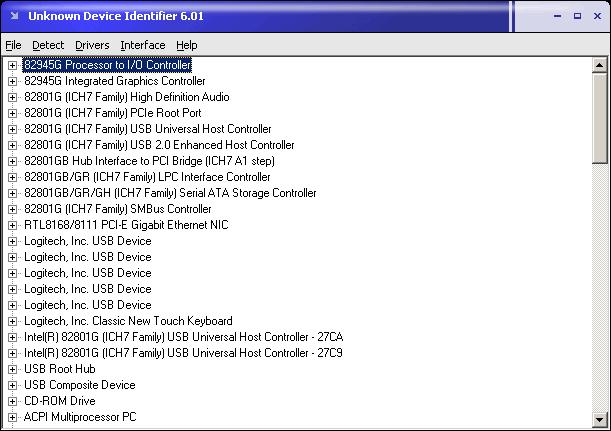611x431 pixels.
Task: Expand LPC Interface Controller node
Action: coord(12,177)
